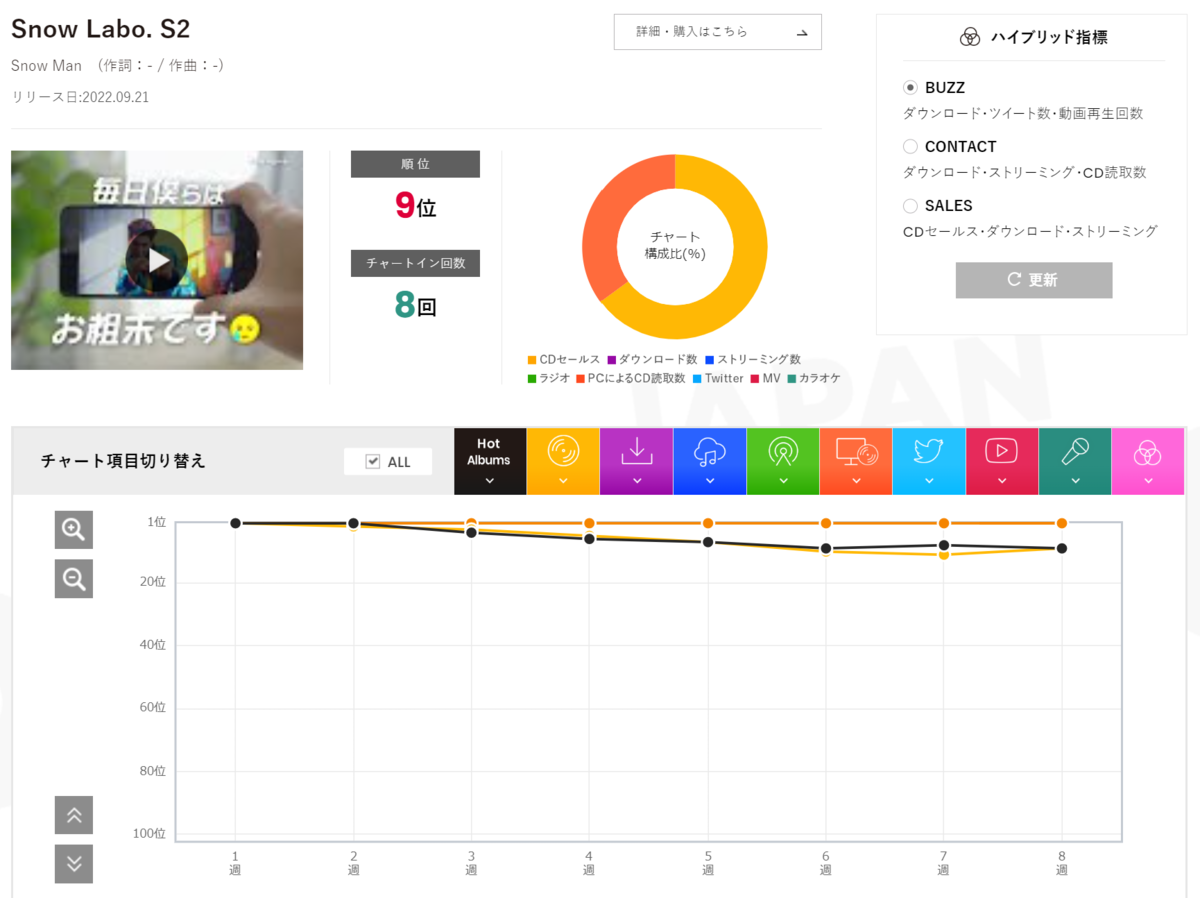Screen dimensions: 1200x898
Task: Toggle the CD sales disc icon
Action: [563, 461]
